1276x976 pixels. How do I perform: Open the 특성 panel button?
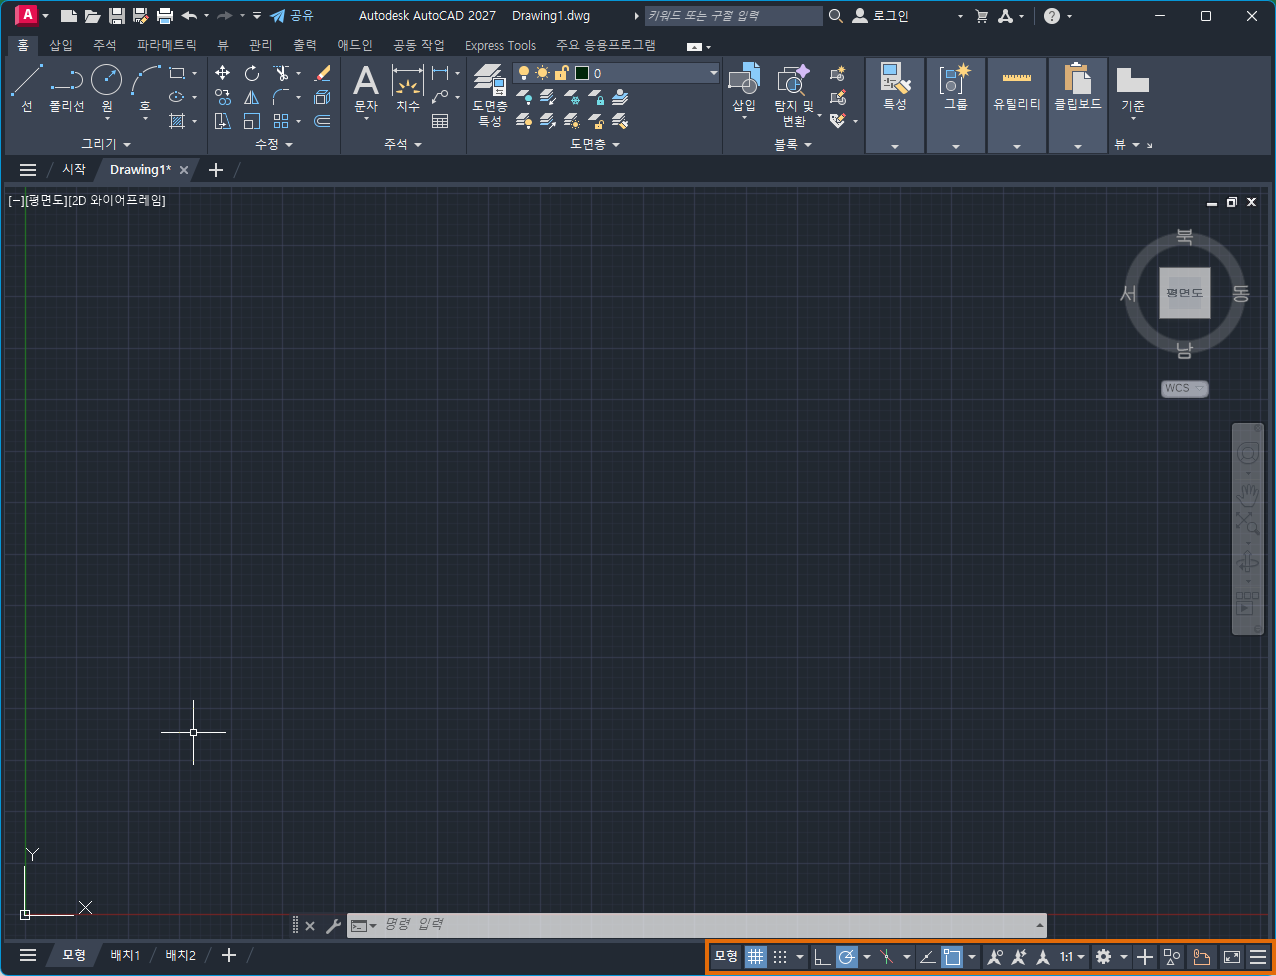tap(895, 105)
